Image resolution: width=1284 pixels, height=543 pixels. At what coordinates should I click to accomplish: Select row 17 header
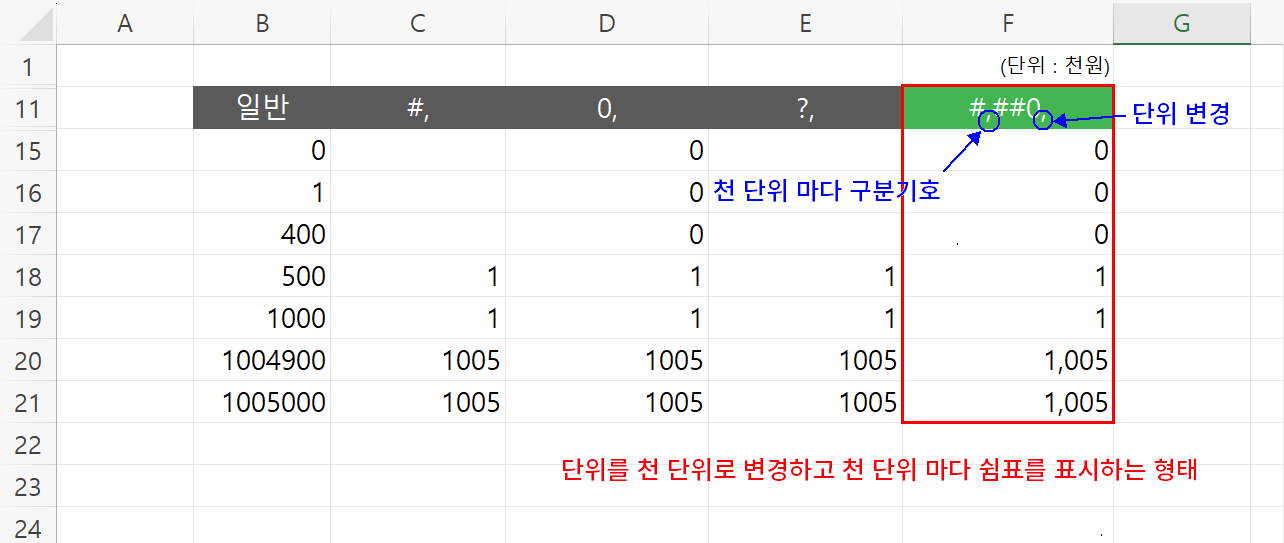(28, 234)
